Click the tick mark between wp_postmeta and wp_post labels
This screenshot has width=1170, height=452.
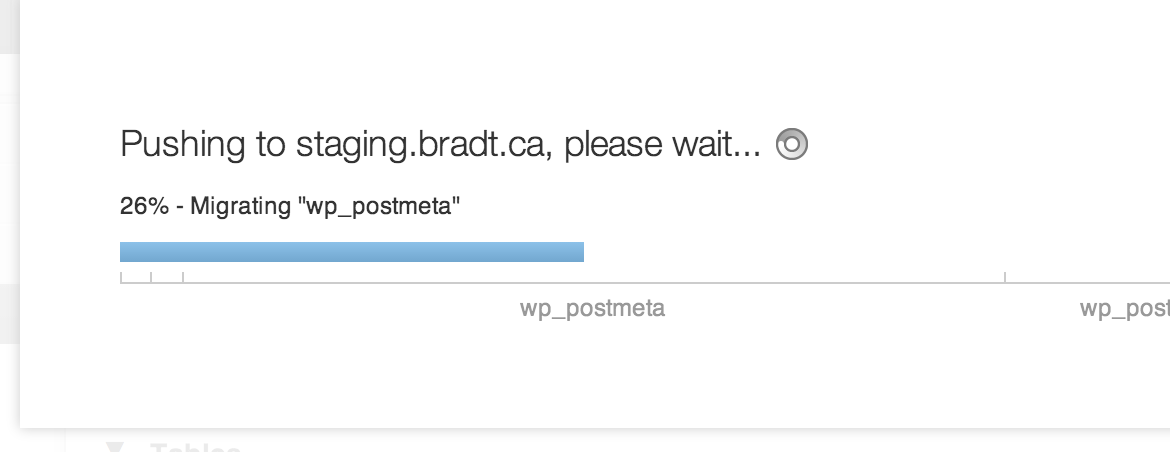(1005, 277)
